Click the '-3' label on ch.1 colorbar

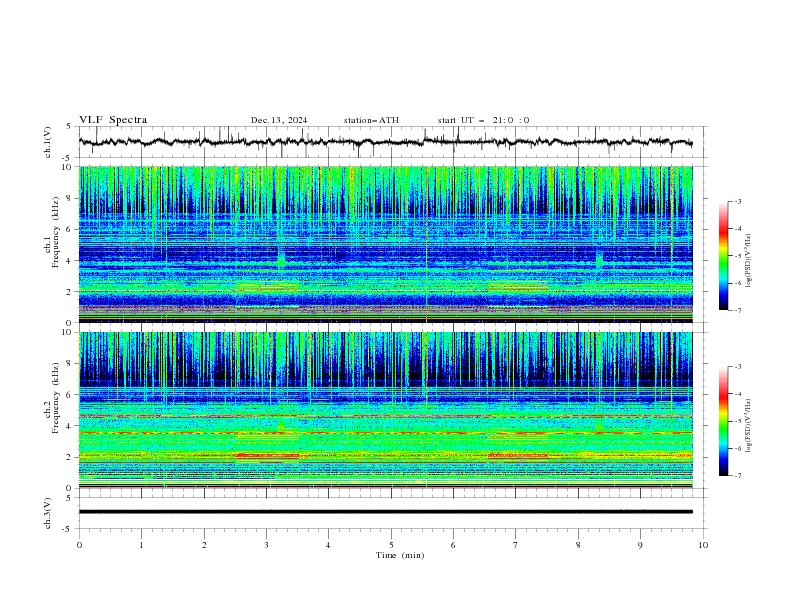[737, 201]
